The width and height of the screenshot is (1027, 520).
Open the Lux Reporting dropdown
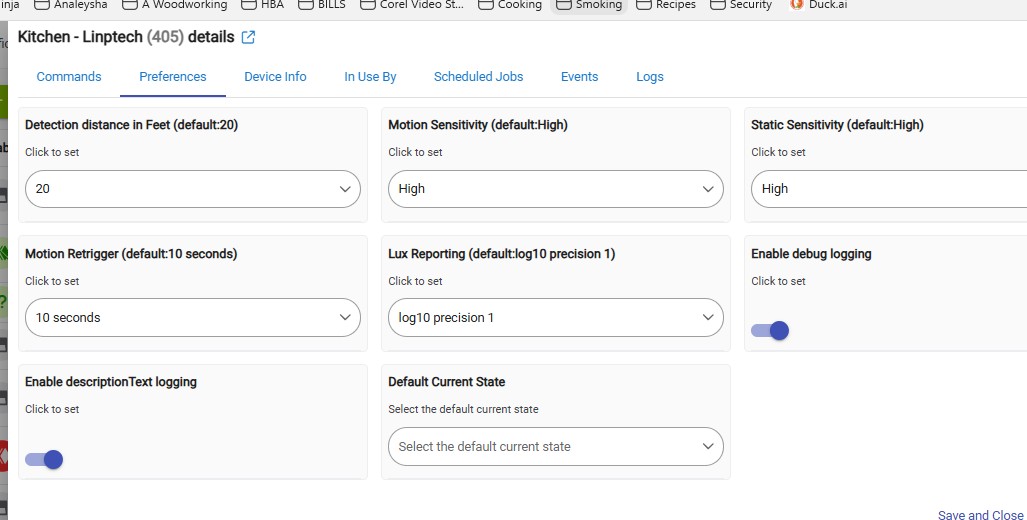click(x=555, y=317)
